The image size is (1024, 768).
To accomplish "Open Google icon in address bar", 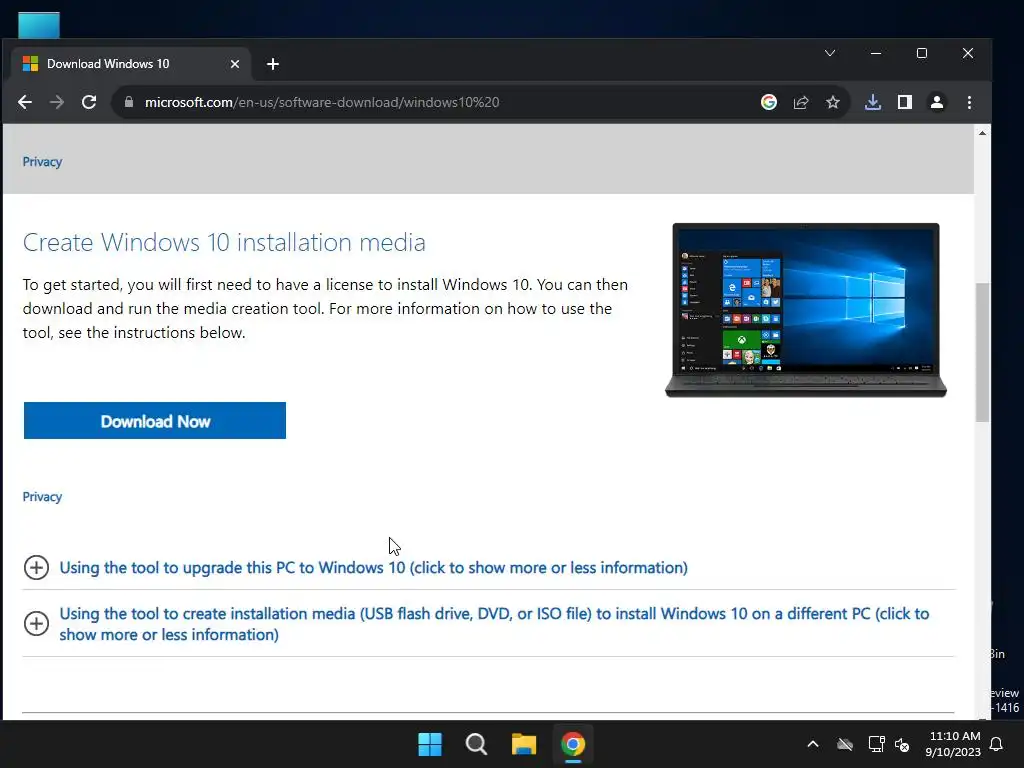I will pos(769,102).
